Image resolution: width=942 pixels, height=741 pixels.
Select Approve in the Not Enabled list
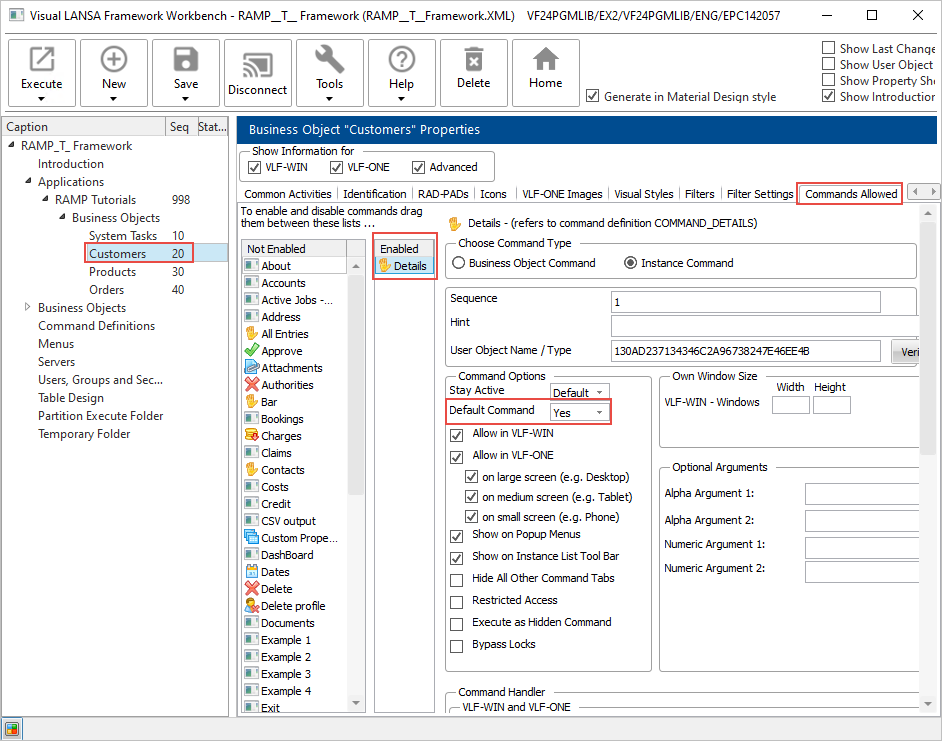pyautogui.click(x=281, y=351)
